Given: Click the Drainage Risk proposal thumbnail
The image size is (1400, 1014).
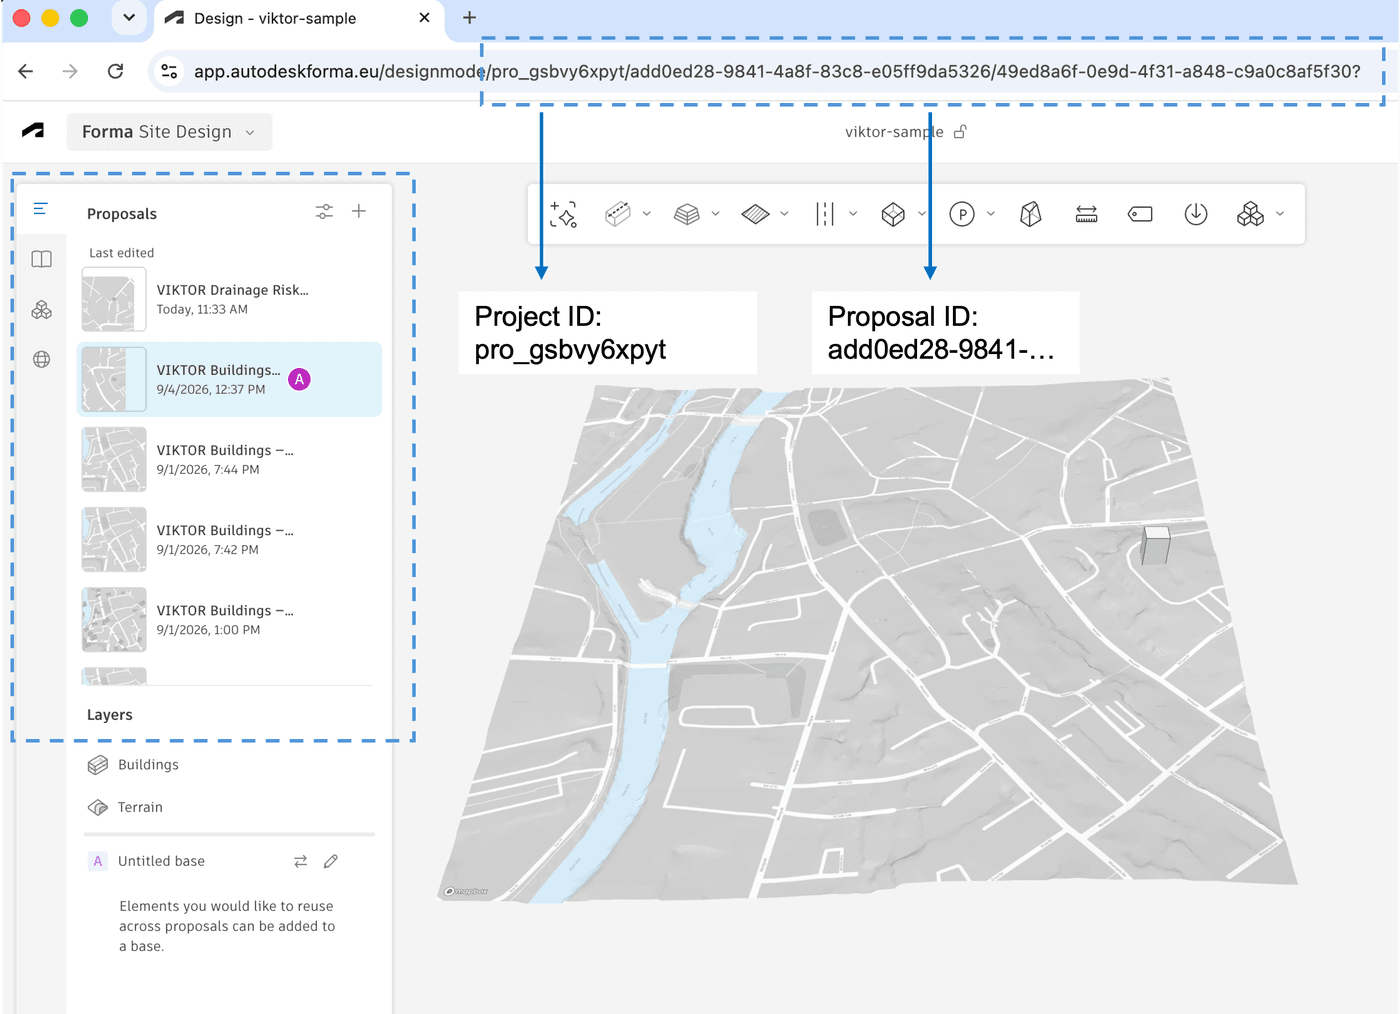Looking at the screenshot, I should [114, 299].
